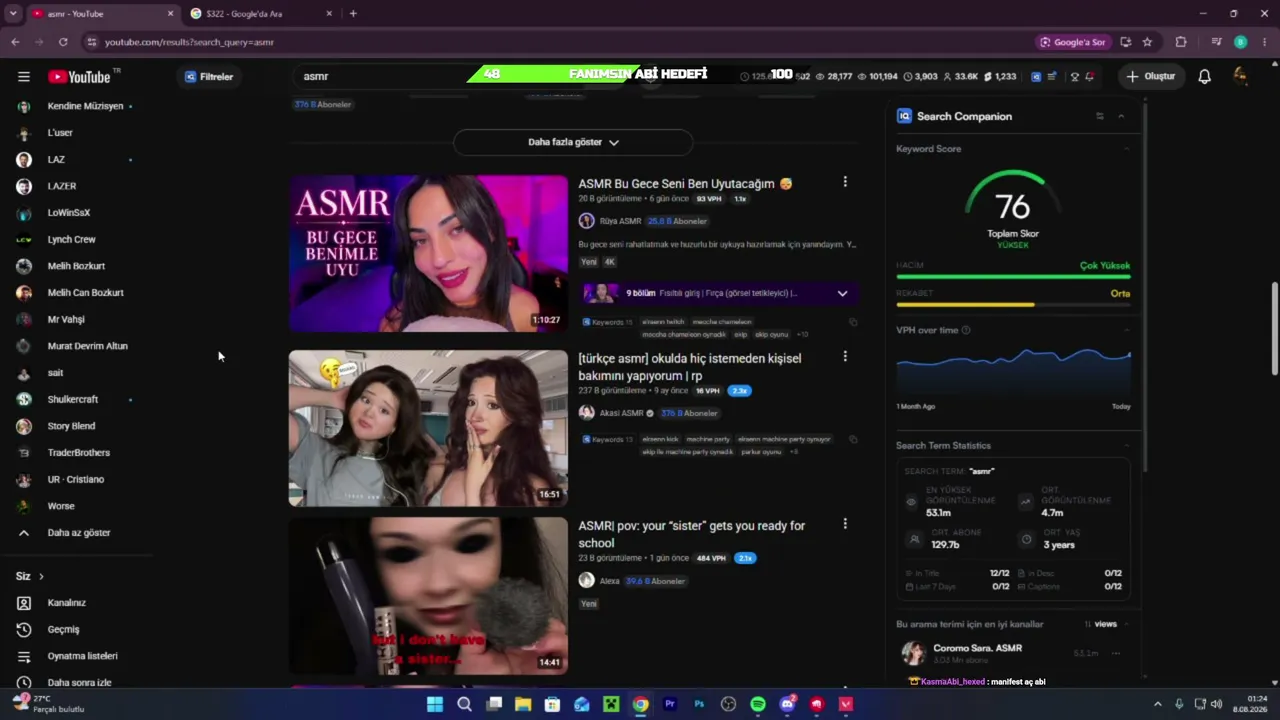Collapse sidebar with 'Daha az göster'
Image resolution: width=1280 pixels, height=720 pixels.
coord(79,533)
